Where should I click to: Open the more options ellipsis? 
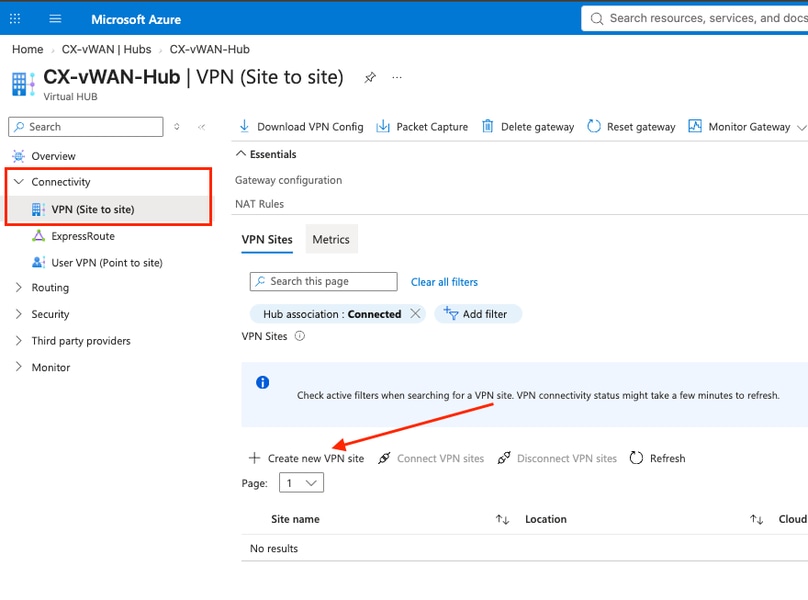397,78
